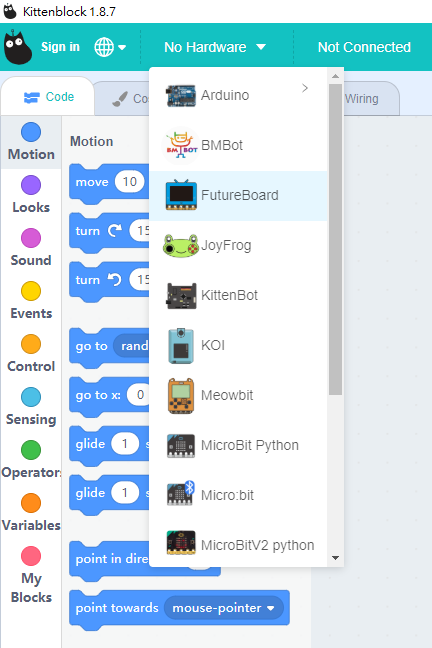This screenshot has width=432, height=648.
Task: Choose the BMBot robot icon
Action: (181, 145)
